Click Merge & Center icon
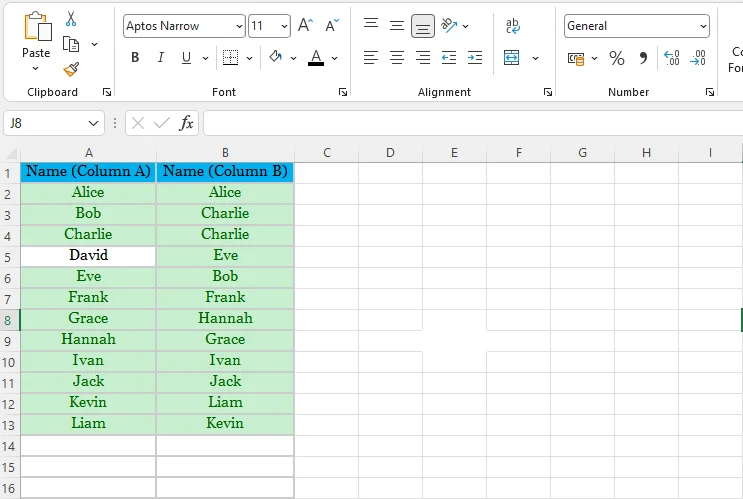The width and height of the screenshot is (743, 499). [511, 58]
